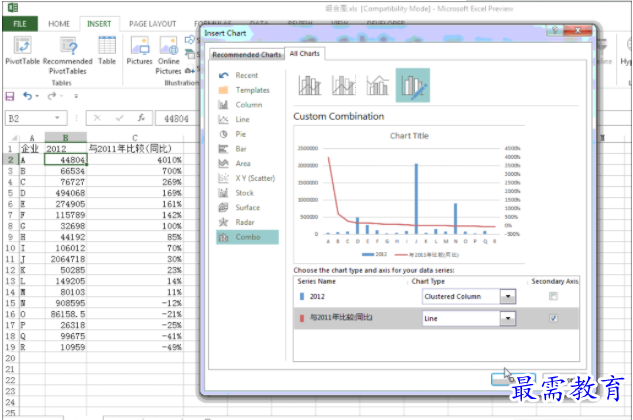Switch to All Charts tab
Screen dimensions: 633x420
(x=305, y=53)
